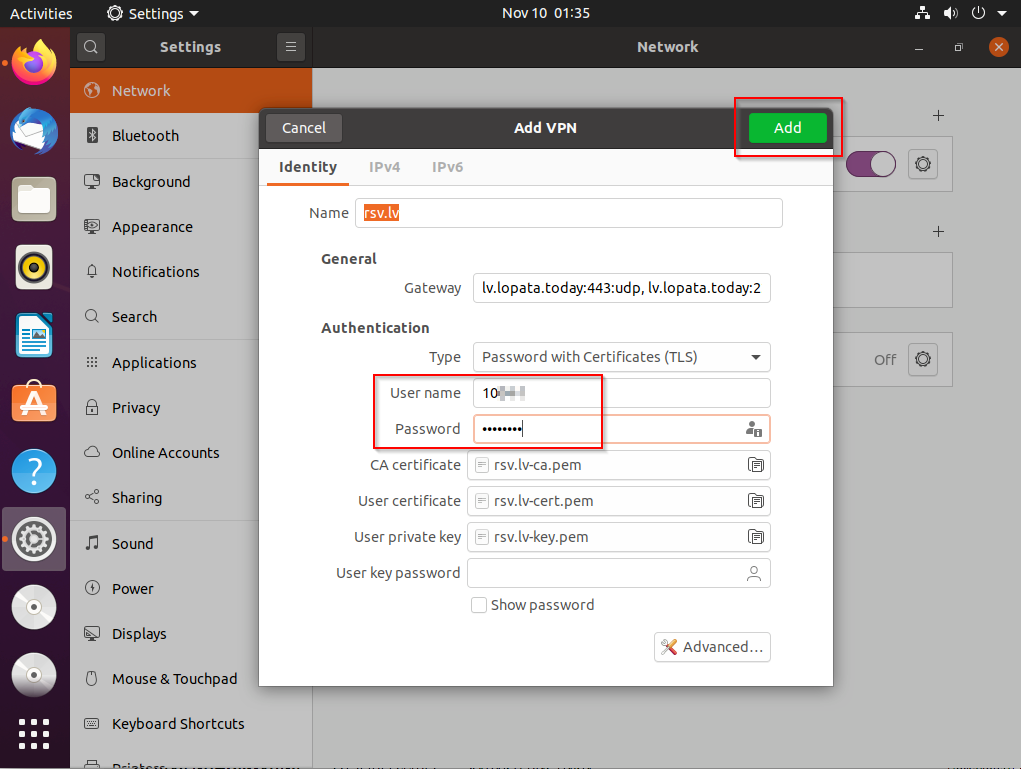Enable the Show password checkbox
The height and width of the screenshot is (769, 1021).
(479, 605)
